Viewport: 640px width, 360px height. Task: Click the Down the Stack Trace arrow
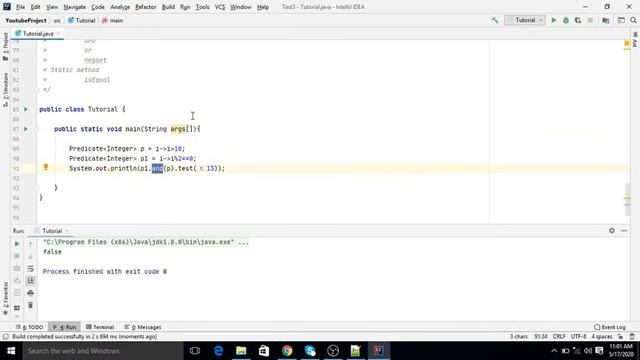coord(30,256)
